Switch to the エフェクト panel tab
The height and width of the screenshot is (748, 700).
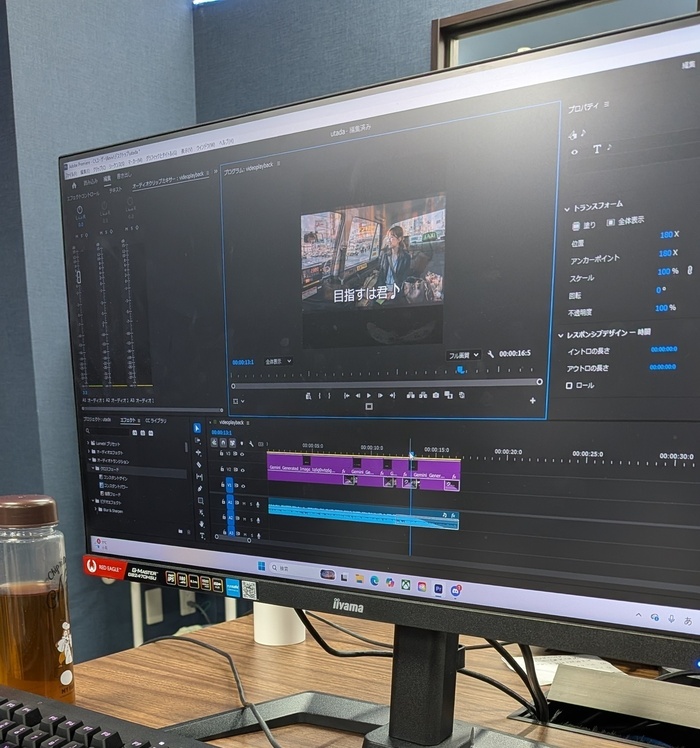(x=129, y=421)
